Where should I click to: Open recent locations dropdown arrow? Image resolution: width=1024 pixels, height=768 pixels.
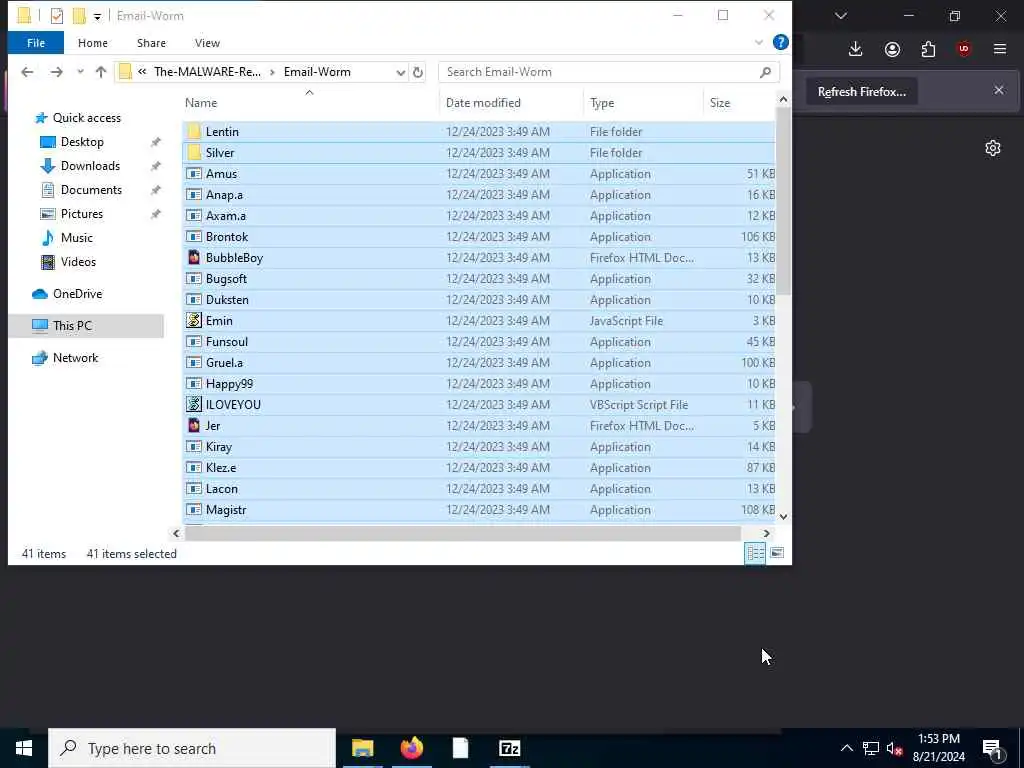[80, 72]
